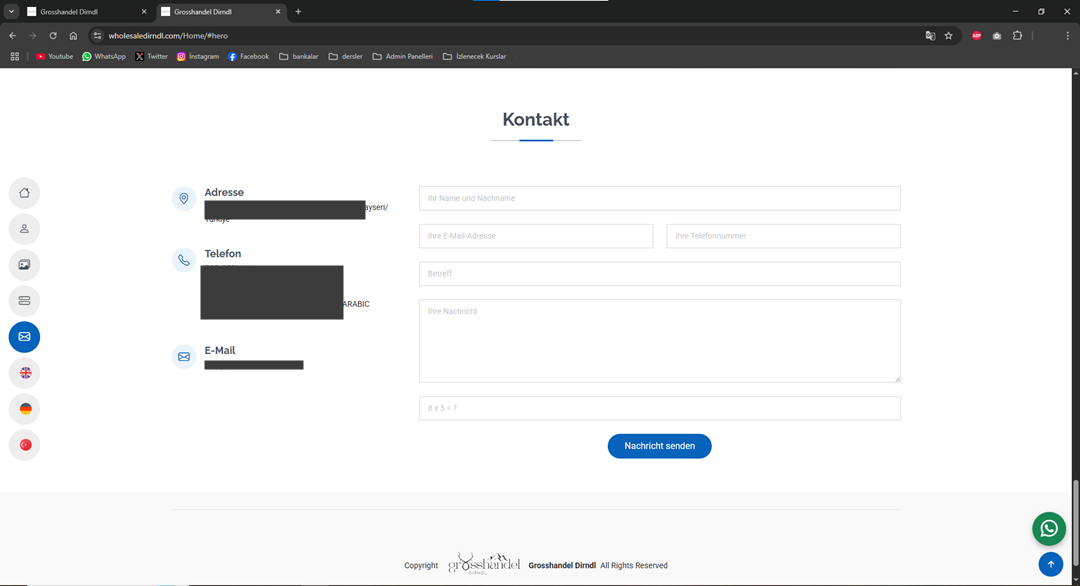This screenshot has height=586, width=1080.
Task: Switch language using the UK flag icon
Action: click(x=24, y=373)
